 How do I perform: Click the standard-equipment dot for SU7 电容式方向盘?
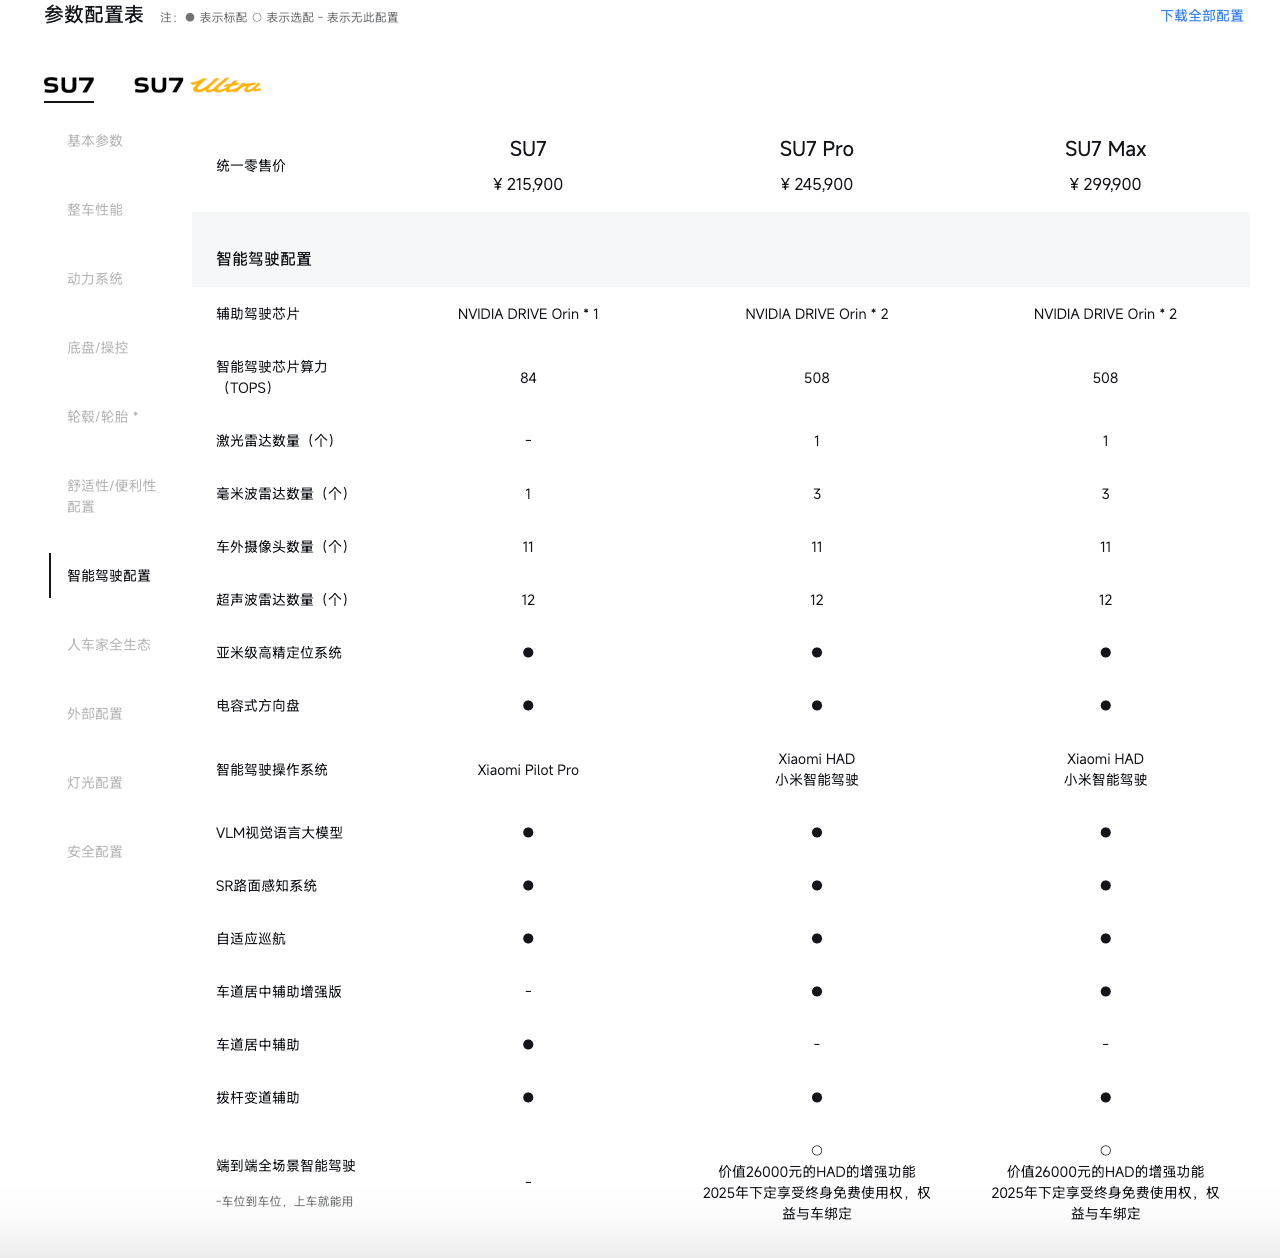[528, 705]
